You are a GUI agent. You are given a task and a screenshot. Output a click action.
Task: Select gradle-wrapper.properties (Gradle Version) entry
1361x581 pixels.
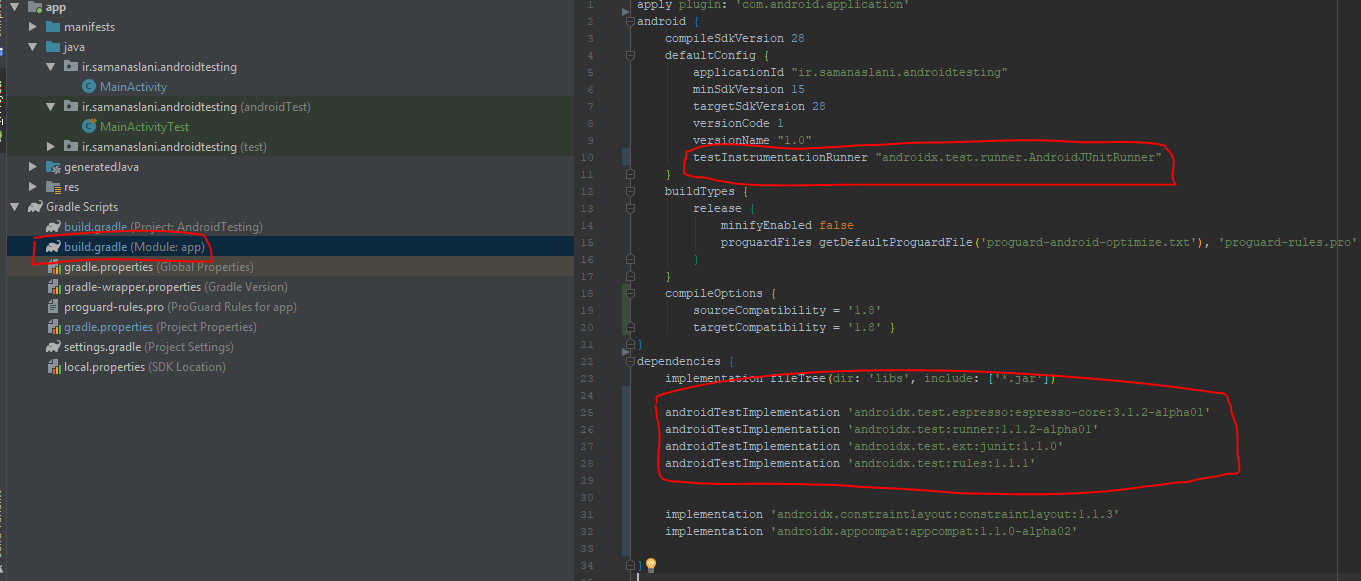point(175,287)
